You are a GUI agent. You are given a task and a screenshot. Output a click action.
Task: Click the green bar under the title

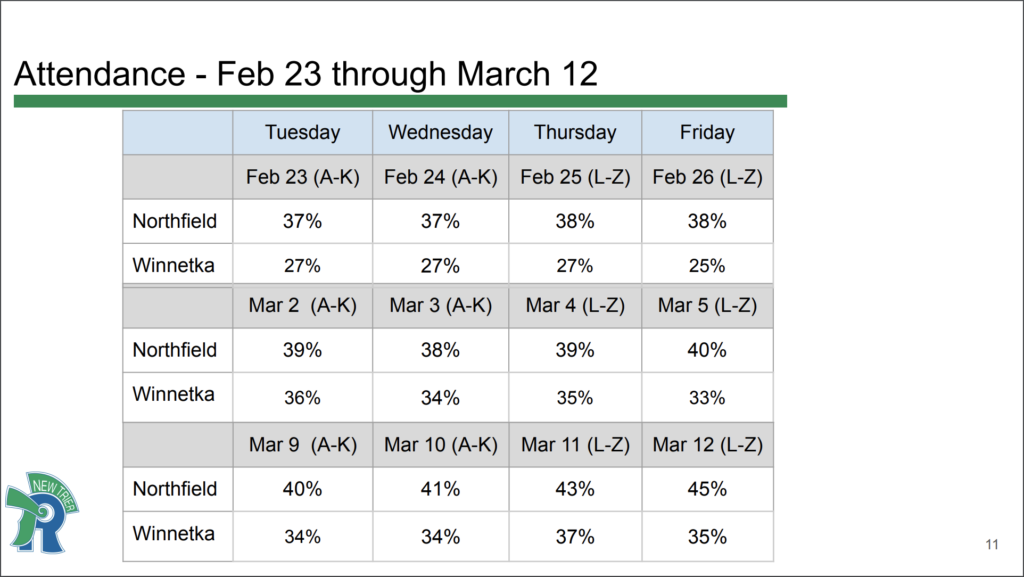pos(400,101)
